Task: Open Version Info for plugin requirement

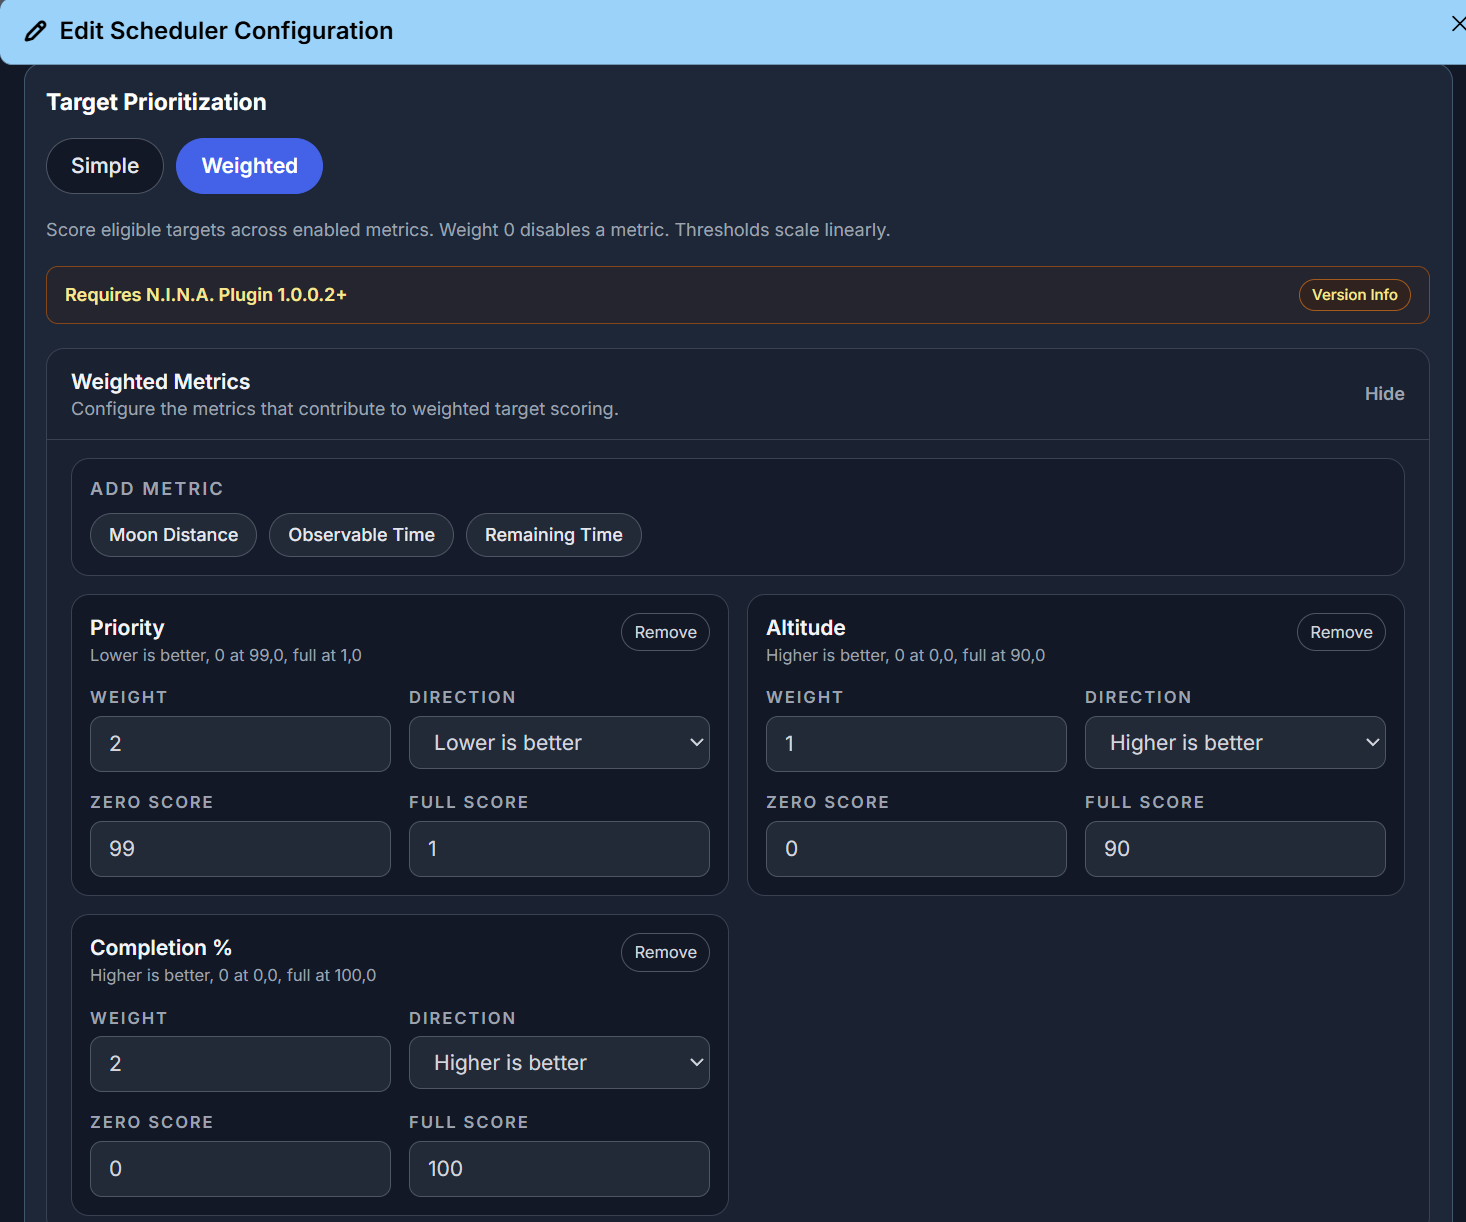Action: 1354,295
